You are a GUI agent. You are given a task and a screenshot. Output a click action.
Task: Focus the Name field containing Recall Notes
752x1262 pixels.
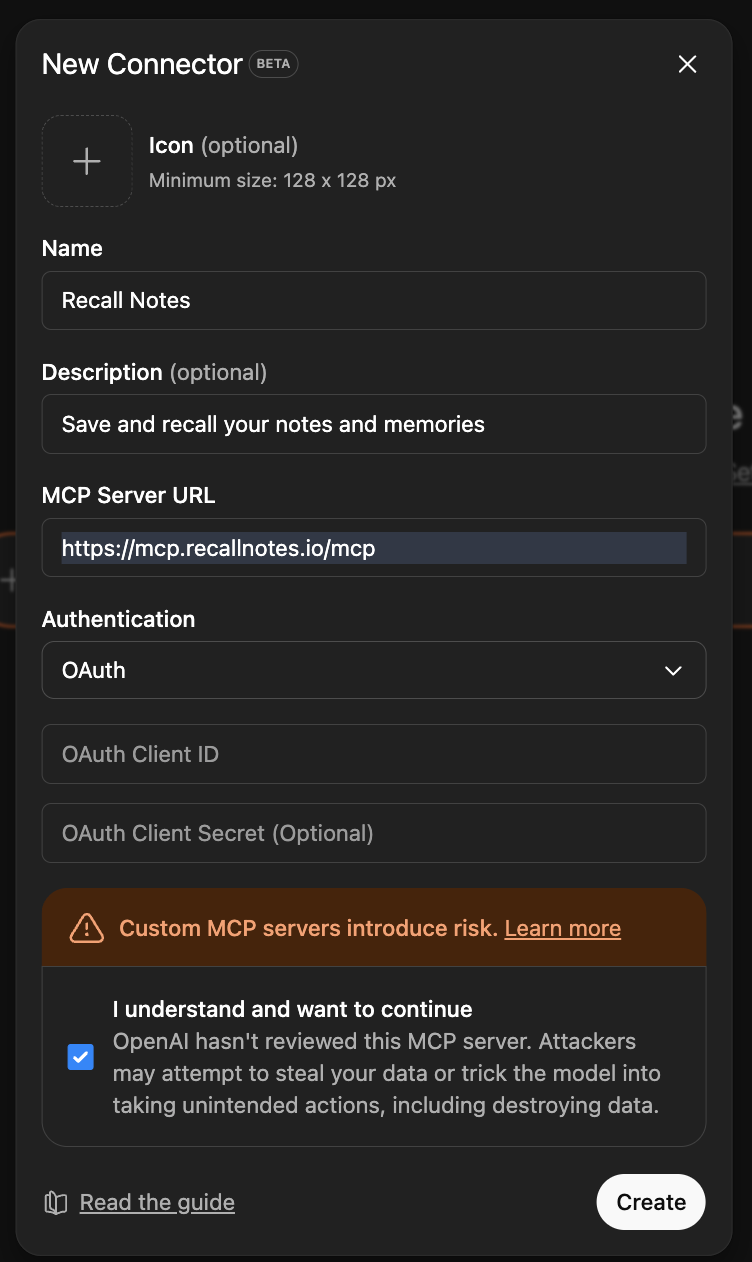(x=373, y=300)
